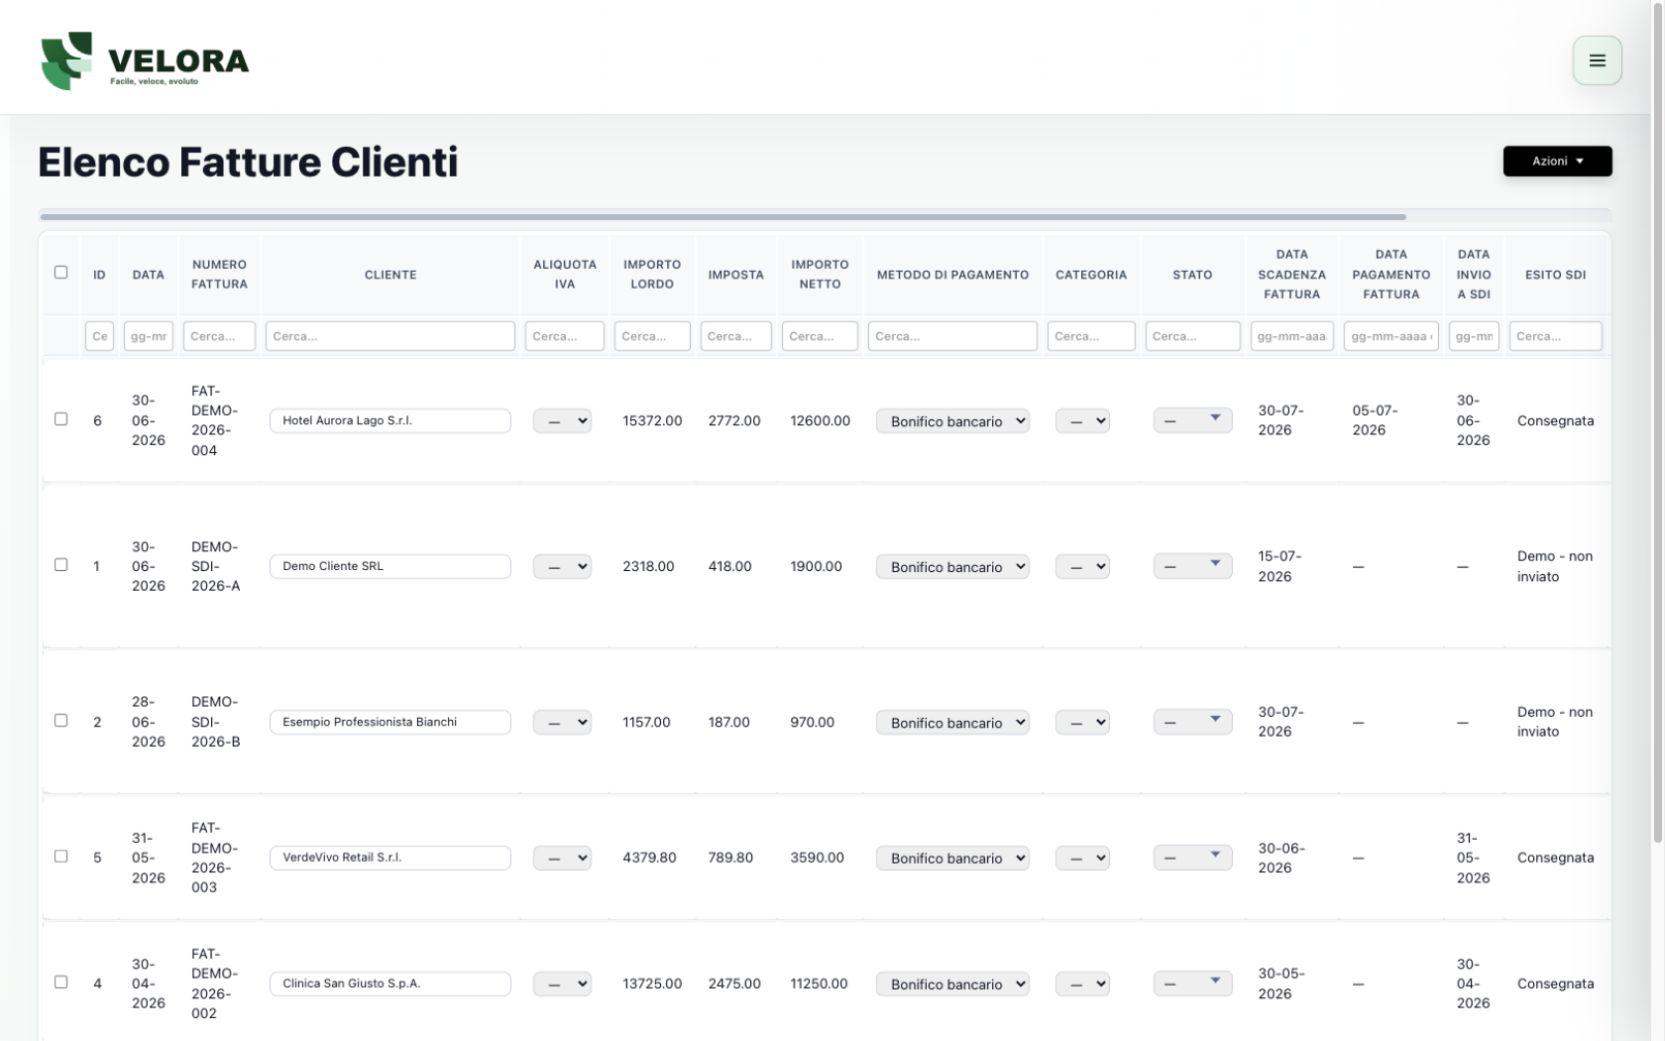Click Consegnata status in VerdeVivo row
The image size is (1665, 1041).
point(1555,858)
